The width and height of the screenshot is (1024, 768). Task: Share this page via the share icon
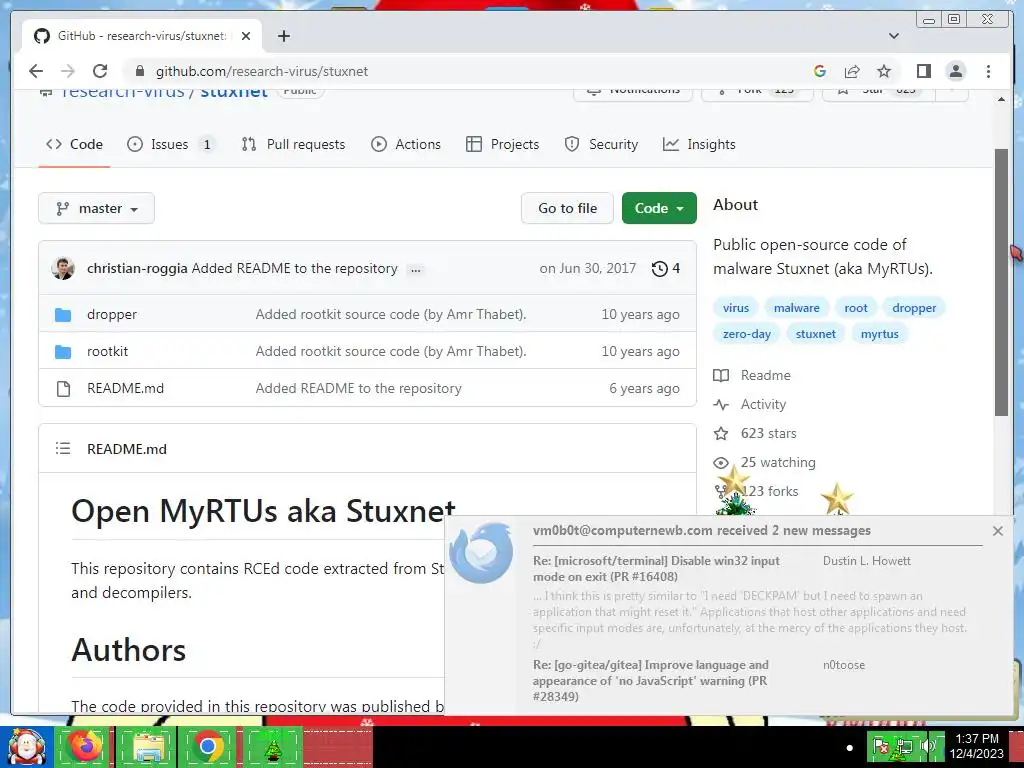point(852,71)
